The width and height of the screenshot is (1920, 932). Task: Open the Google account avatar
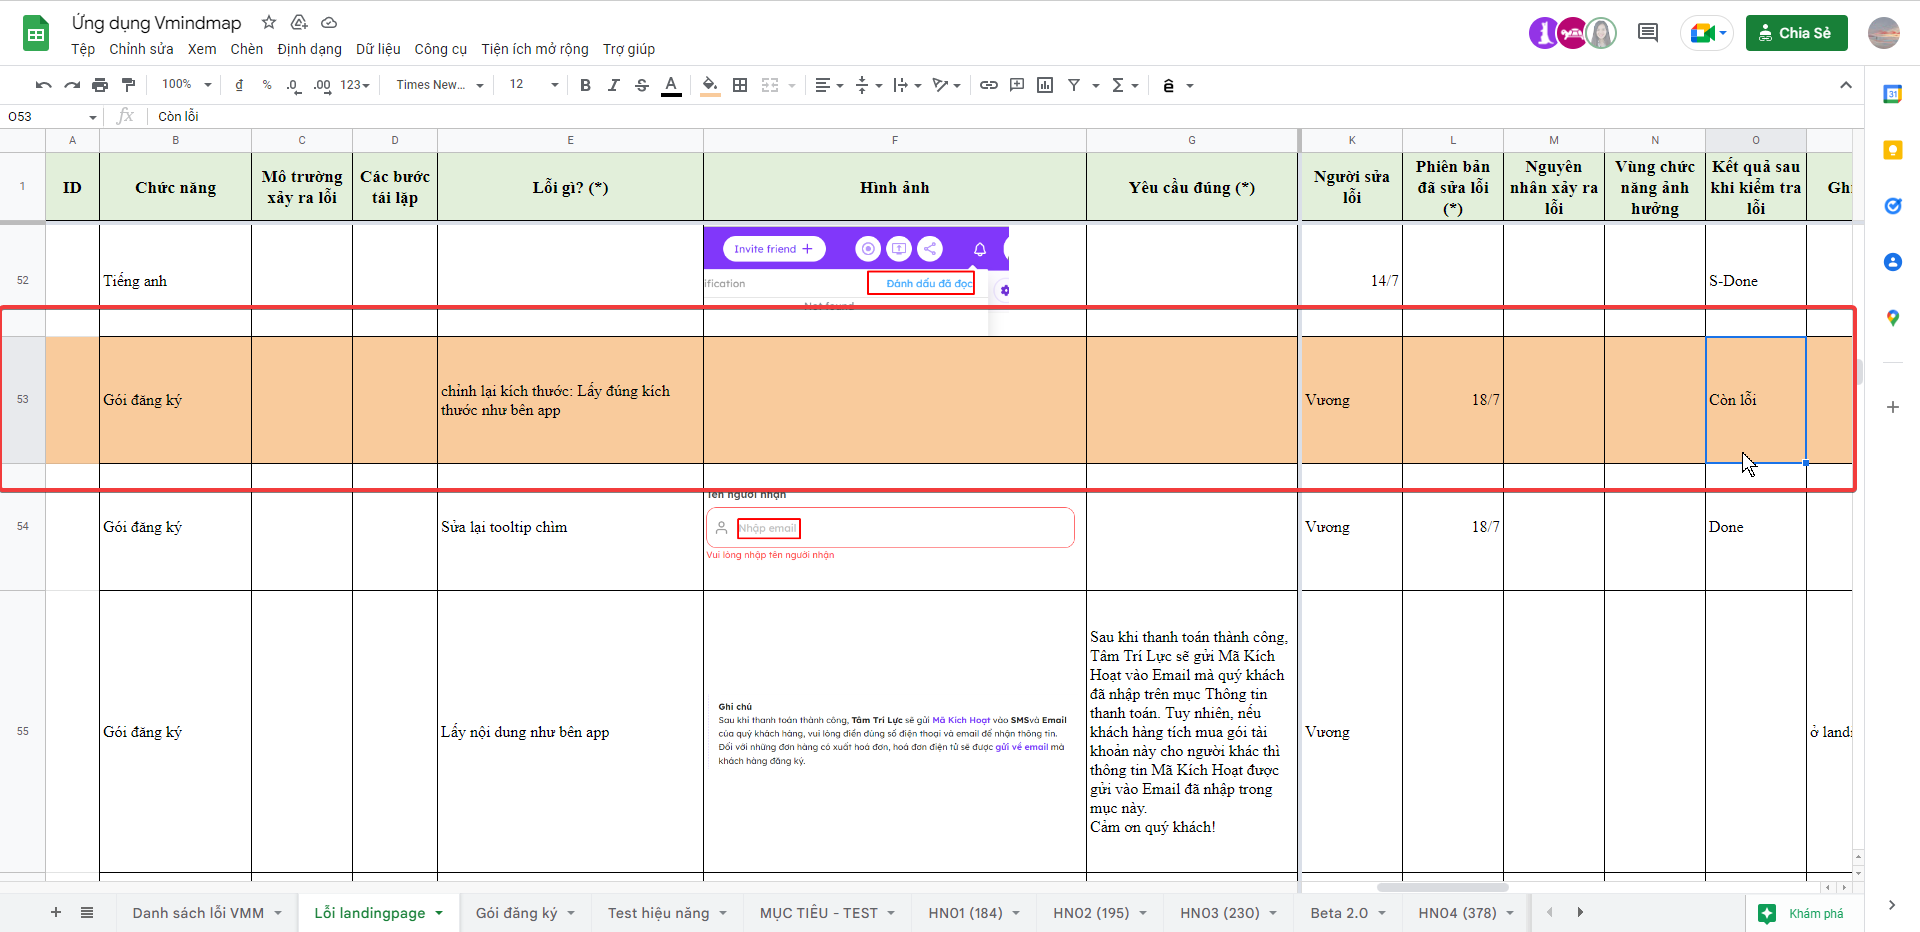point(1884,33)
